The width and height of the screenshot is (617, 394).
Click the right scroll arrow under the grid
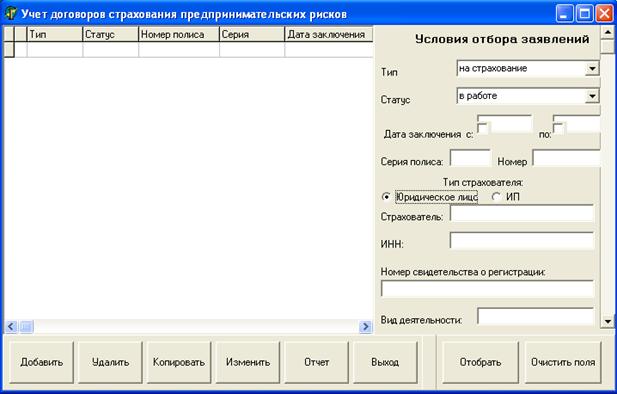point(366,326)
